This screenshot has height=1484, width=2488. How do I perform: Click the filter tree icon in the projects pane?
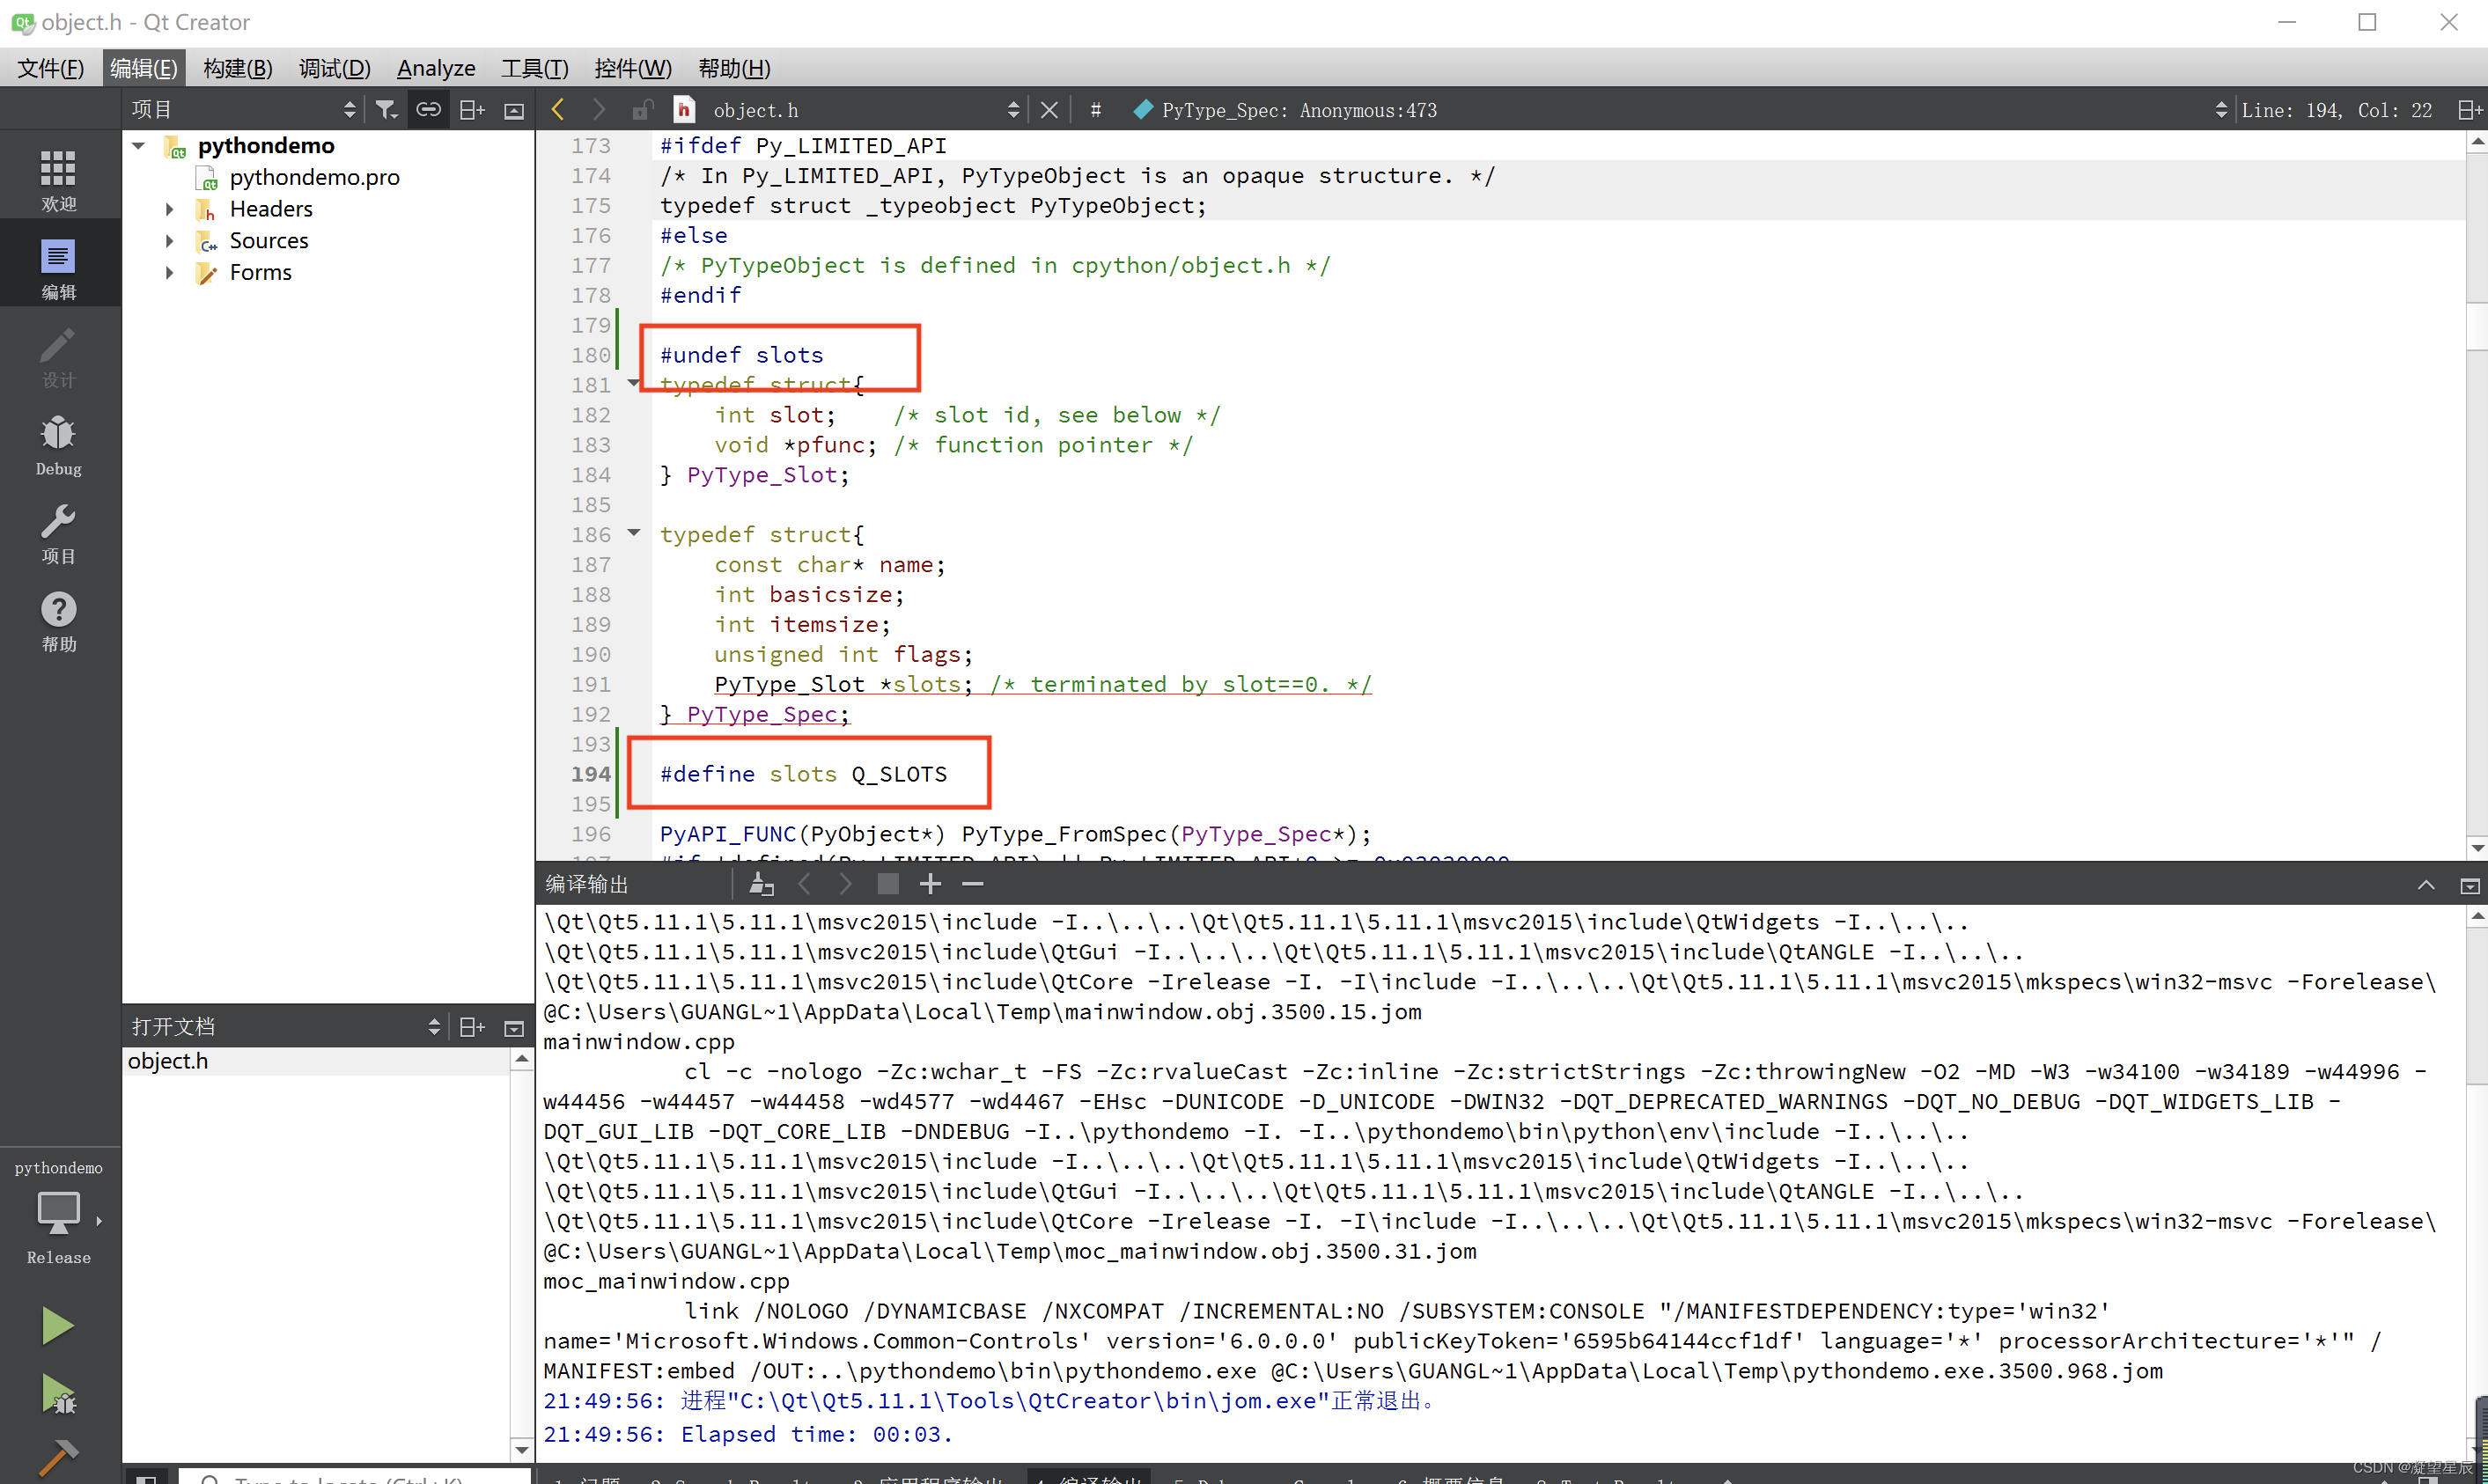coord(386,110)
